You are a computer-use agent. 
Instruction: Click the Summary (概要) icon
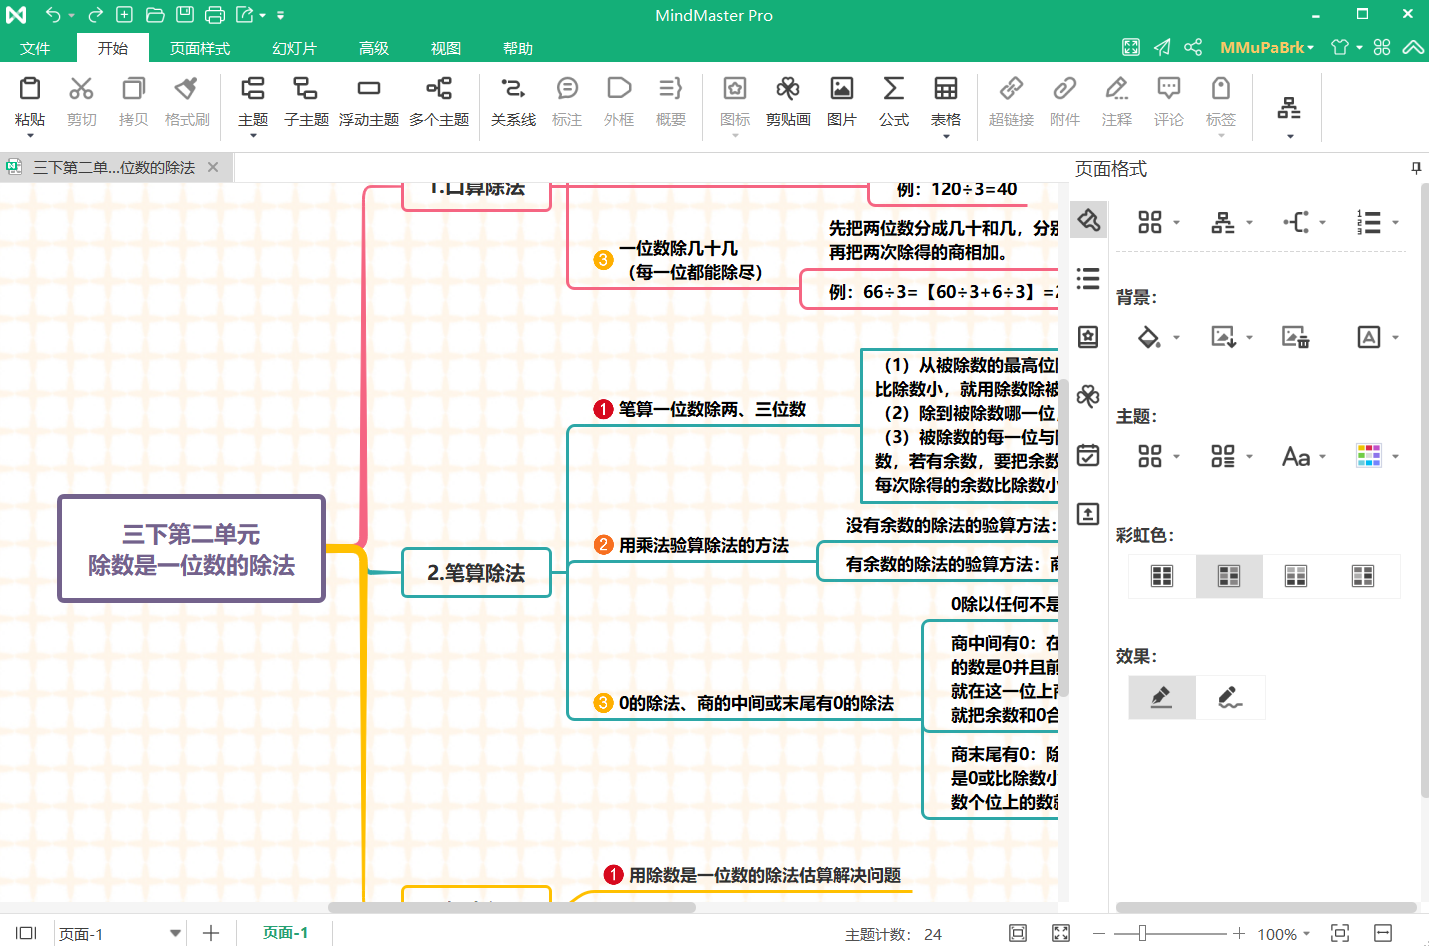click(x=671, y=89)
